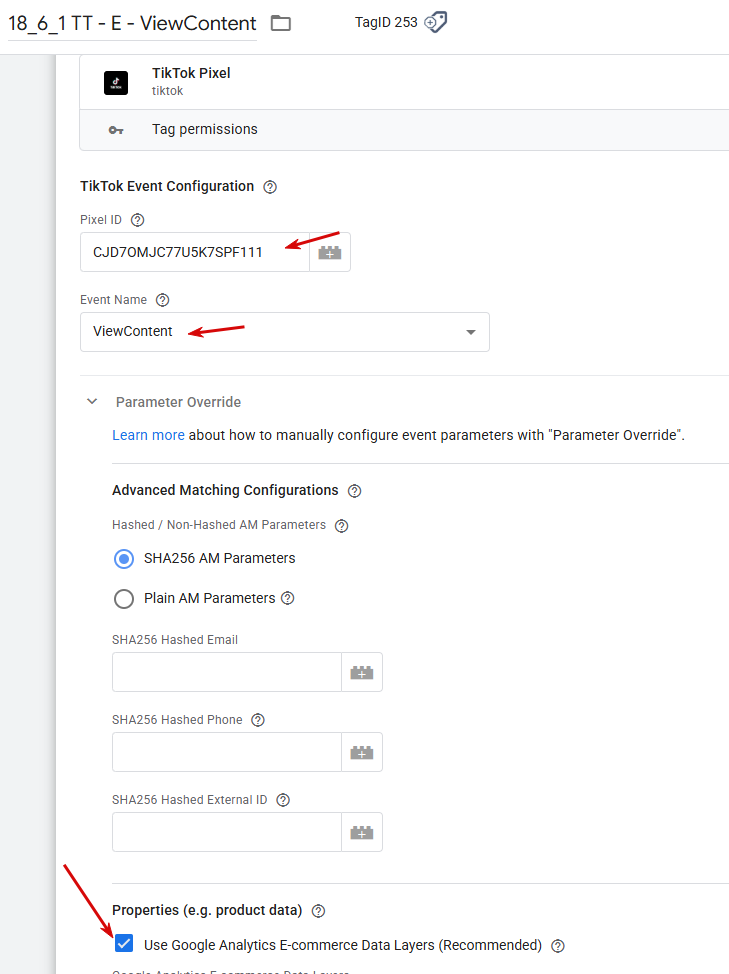Click the TagID 253 tag icon

(x=435, y=22)
